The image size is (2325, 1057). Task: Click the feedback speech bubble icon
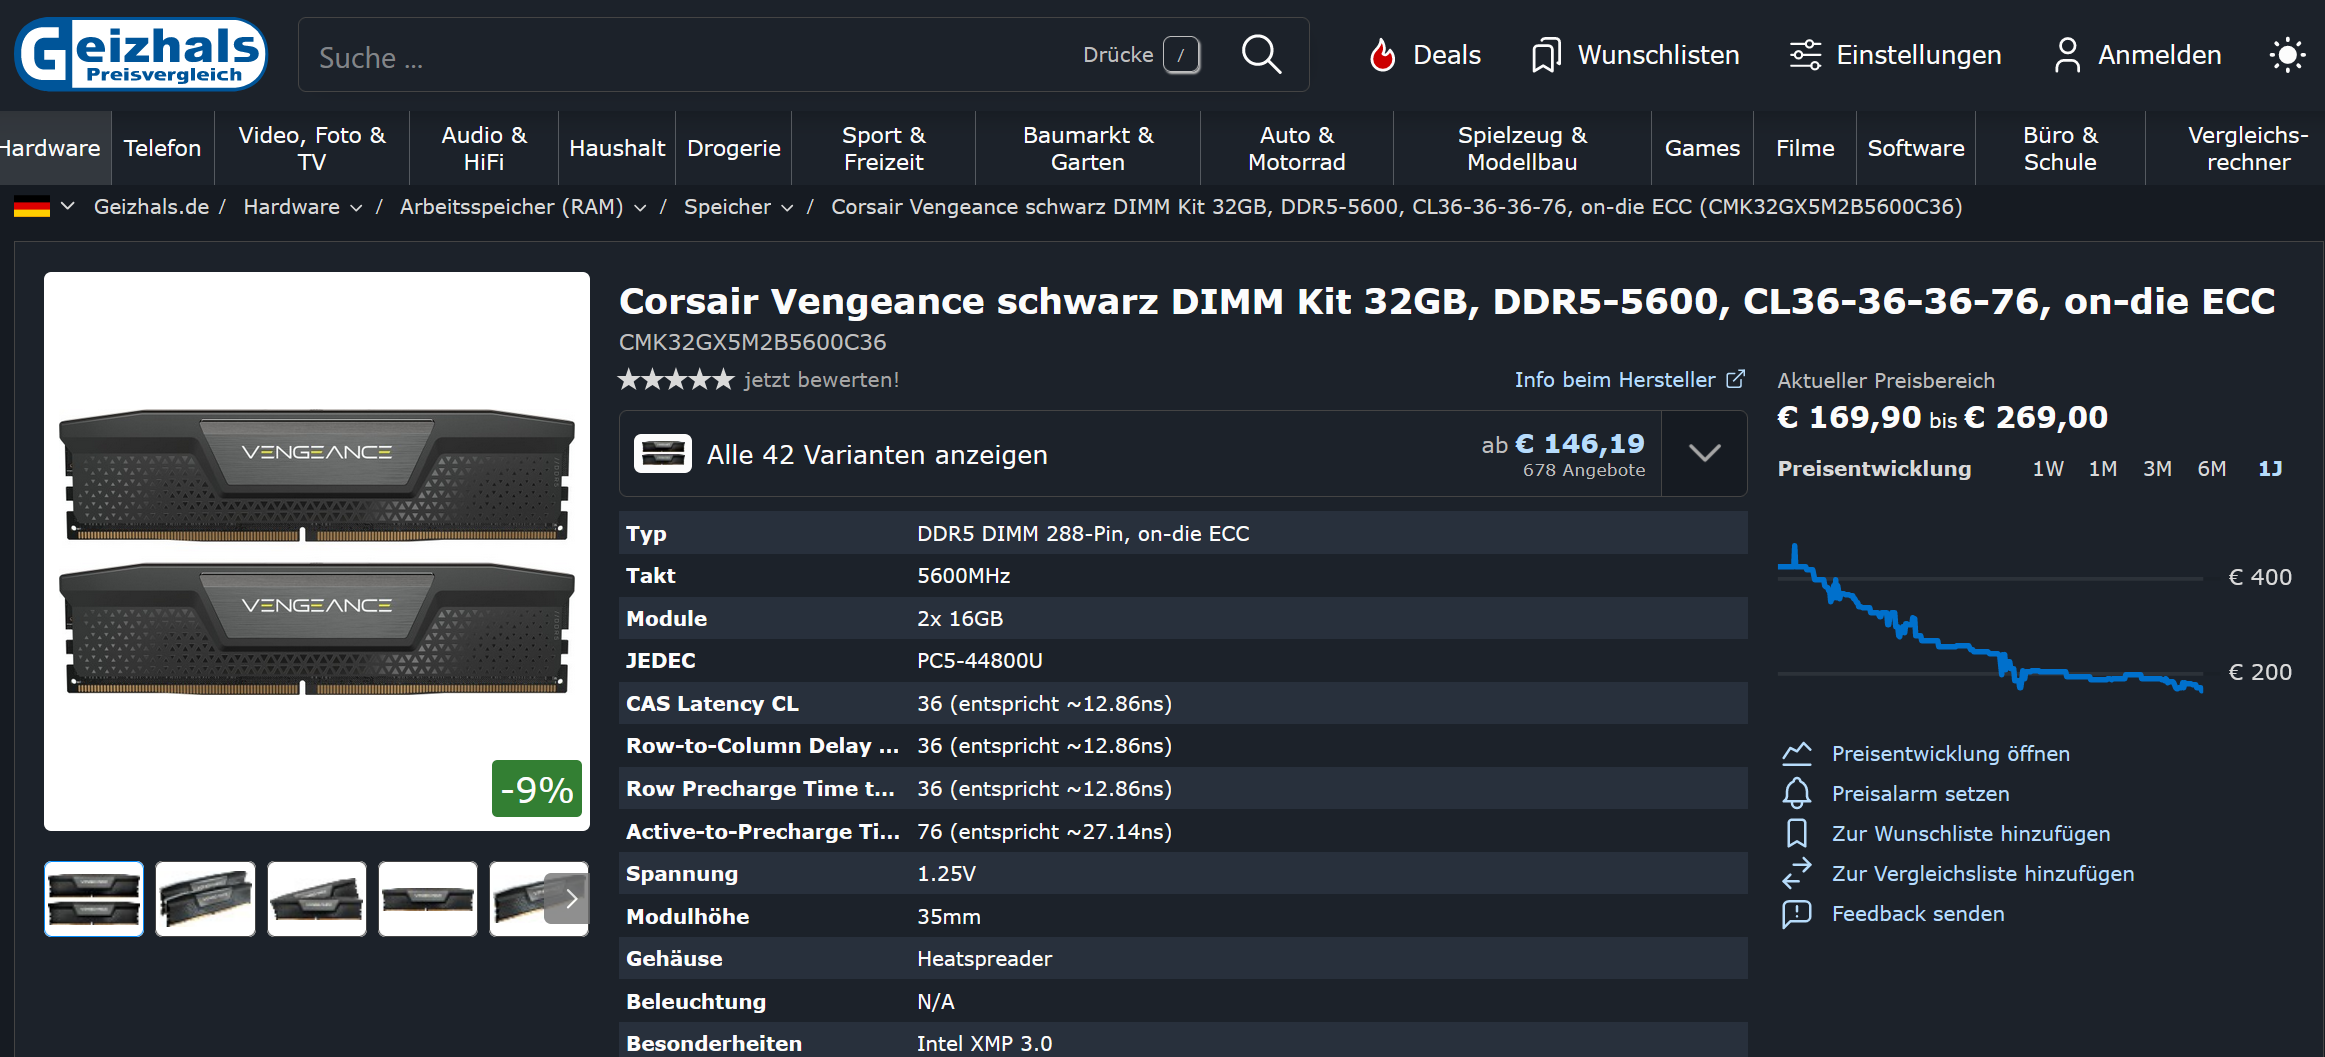click(x=1797, y=913)
